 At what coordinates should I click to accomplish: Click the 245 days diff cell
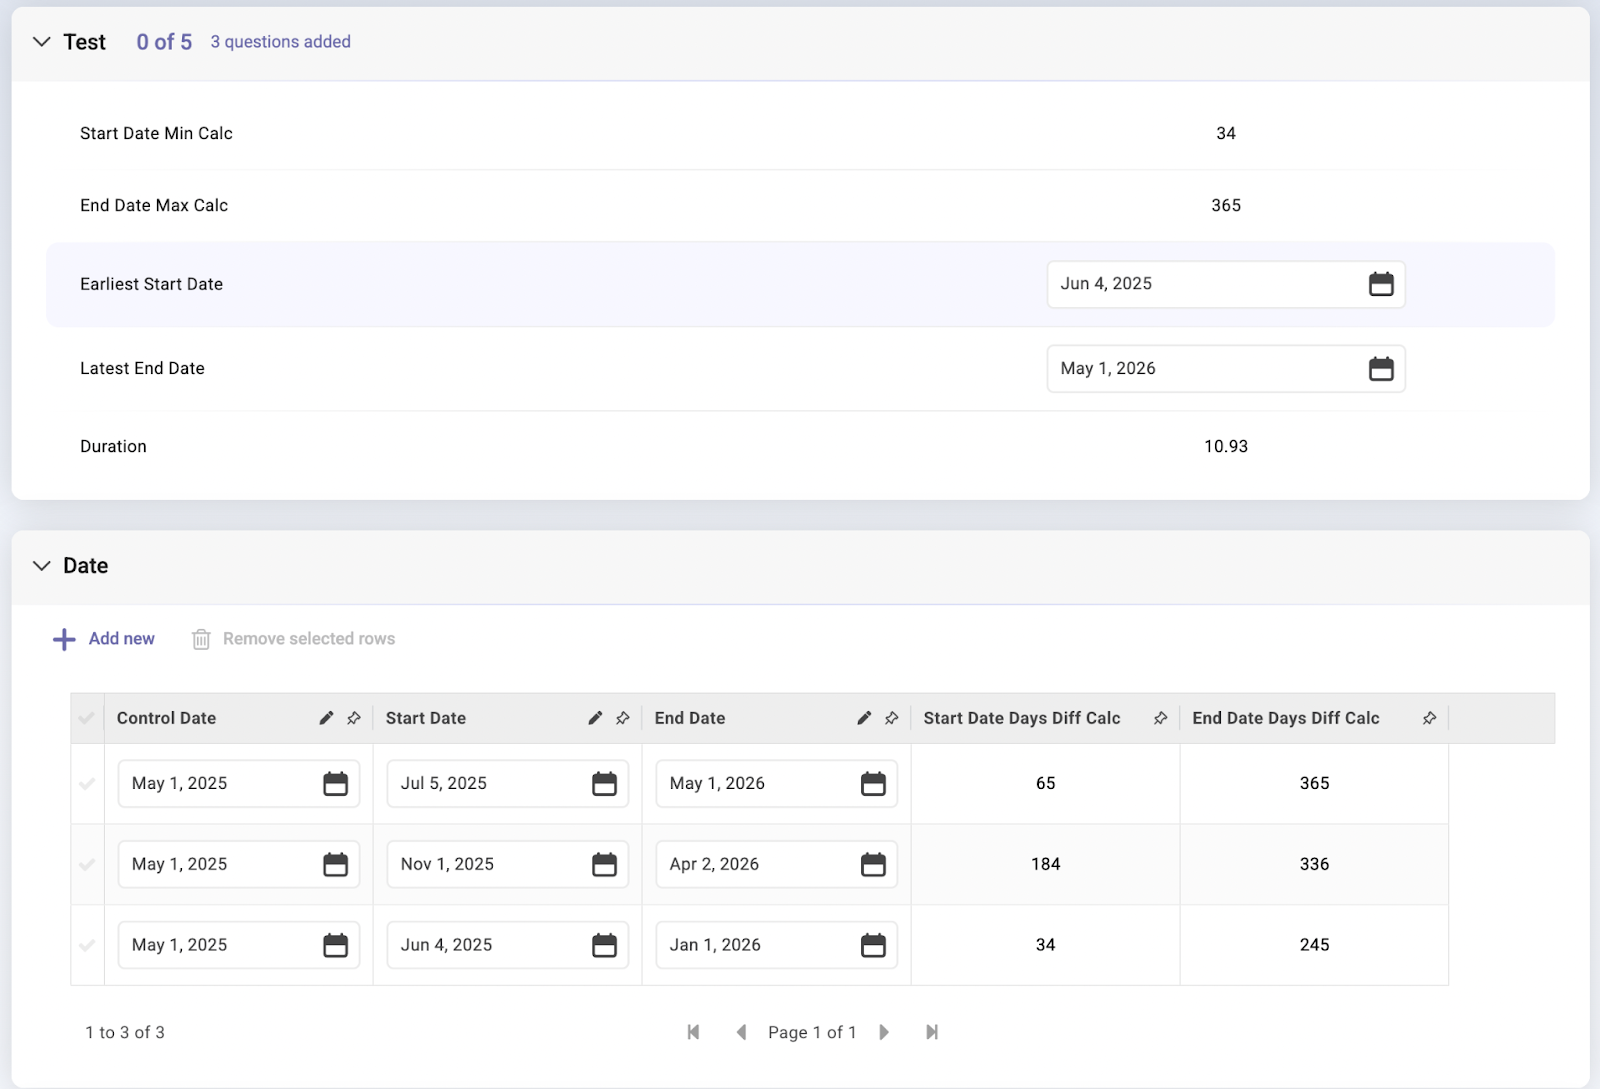pyautogui.click(x=1315, y=945)
